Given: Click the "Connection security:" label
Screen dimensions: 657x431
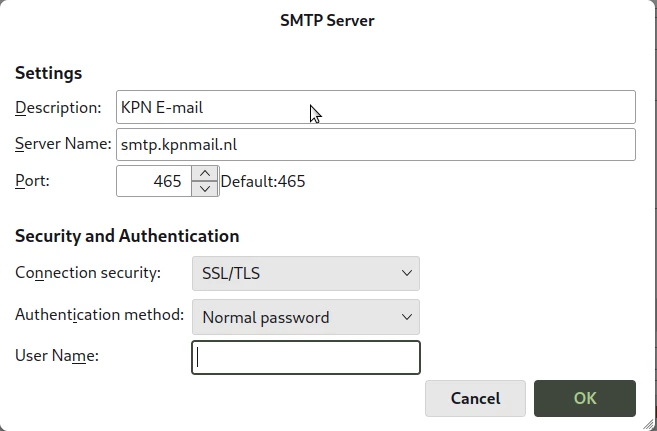Looking at the screenshot, I should coord(87,273).
